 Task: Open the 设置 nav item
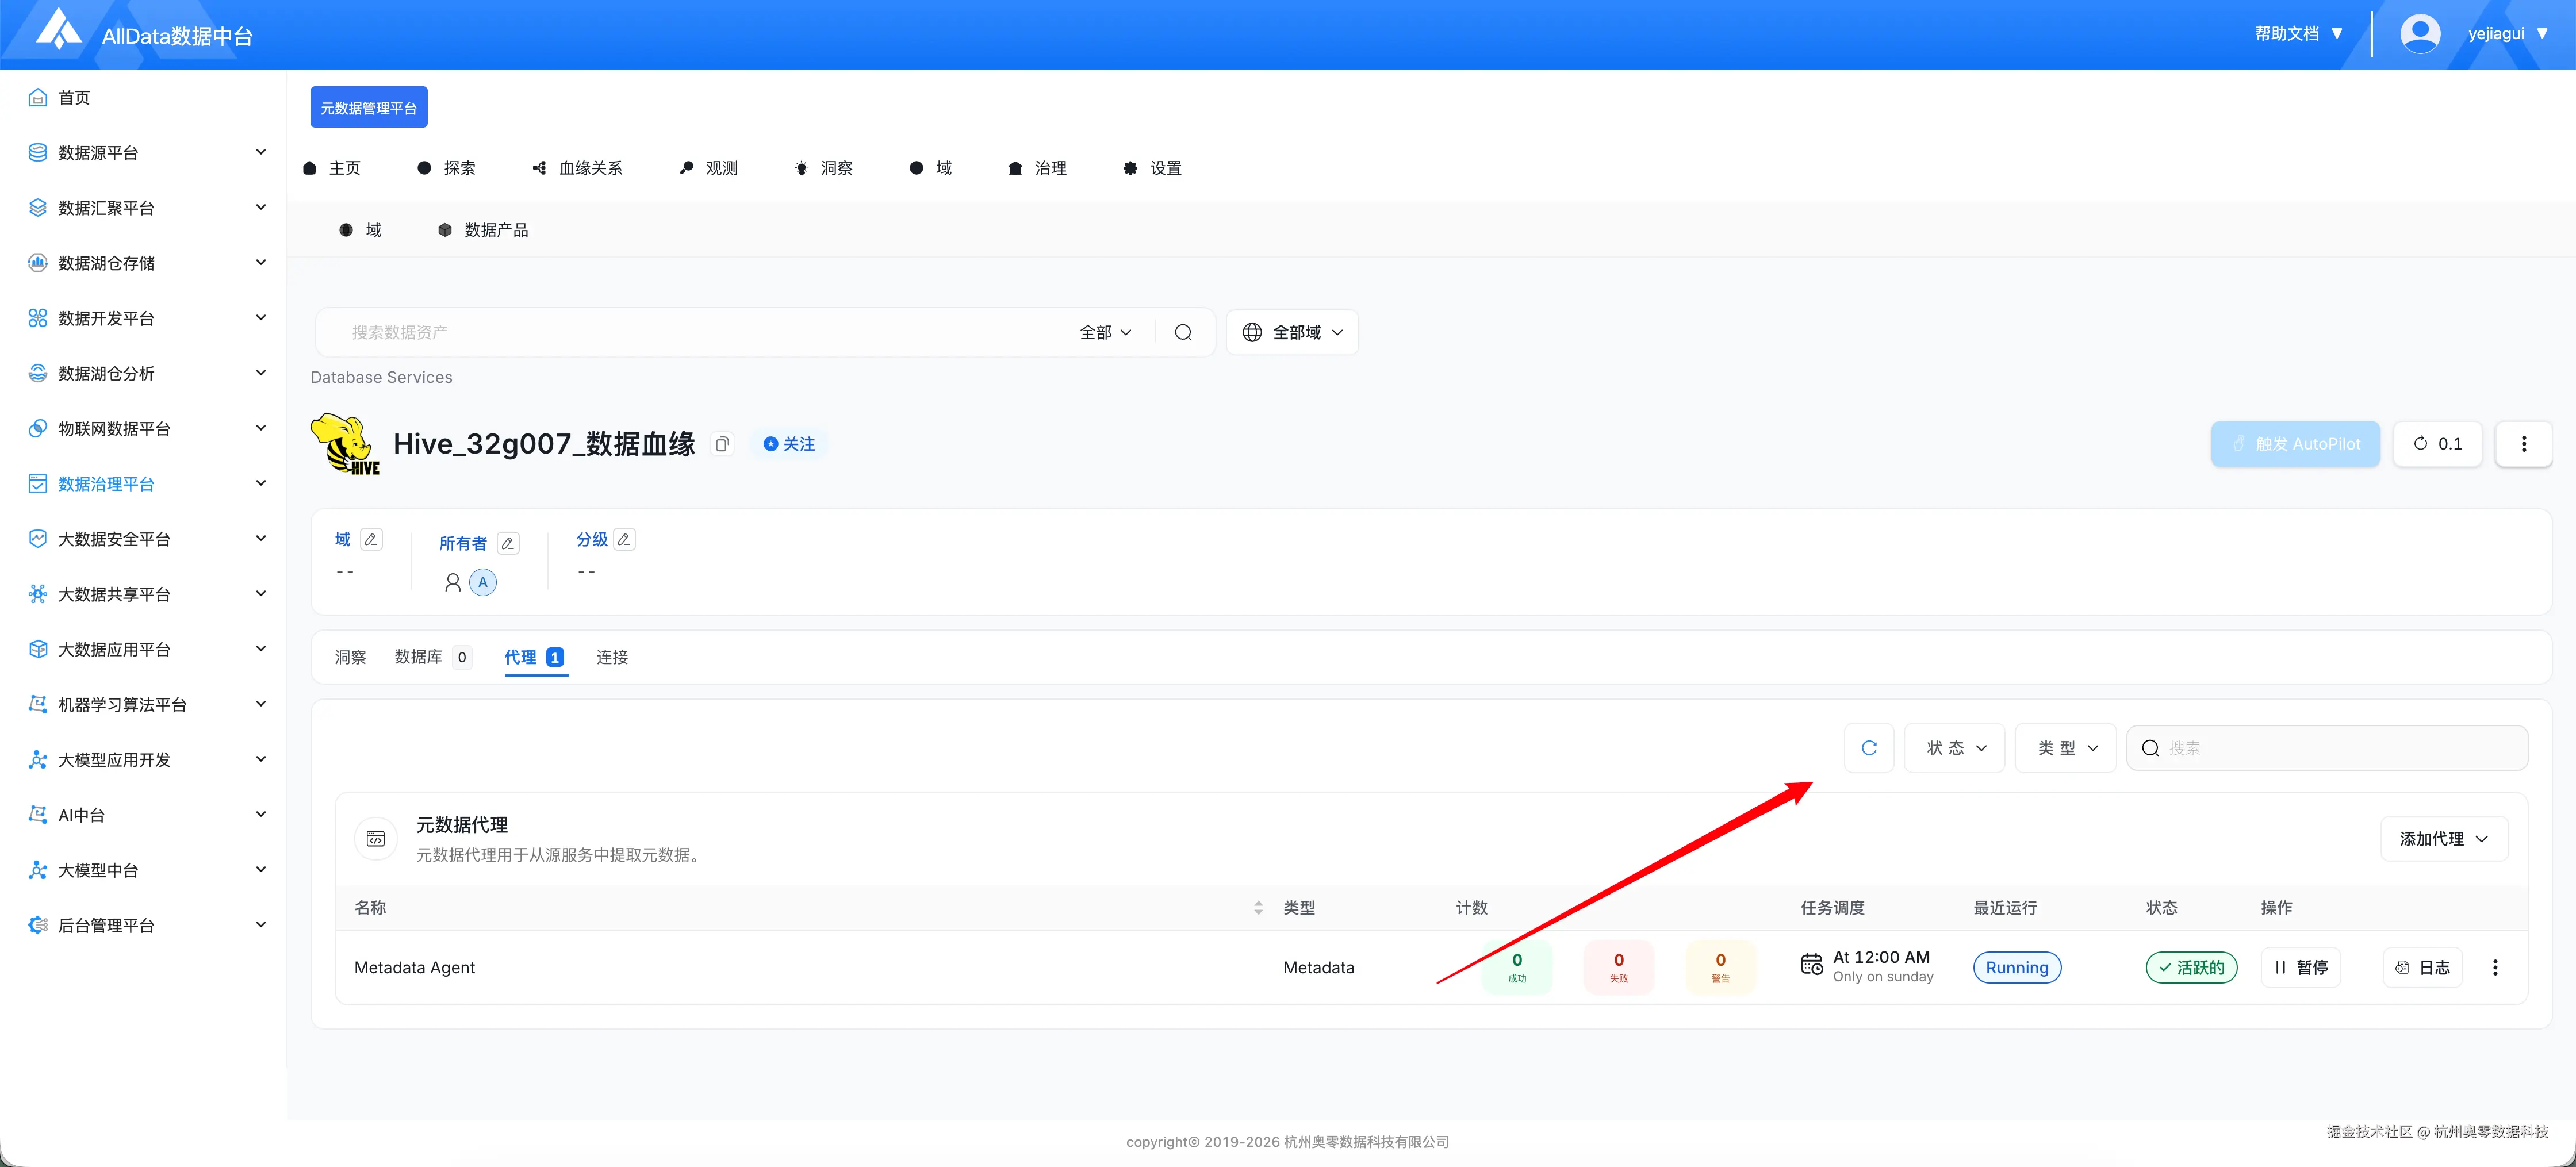pyautogui.click(x=1153, y=168)
